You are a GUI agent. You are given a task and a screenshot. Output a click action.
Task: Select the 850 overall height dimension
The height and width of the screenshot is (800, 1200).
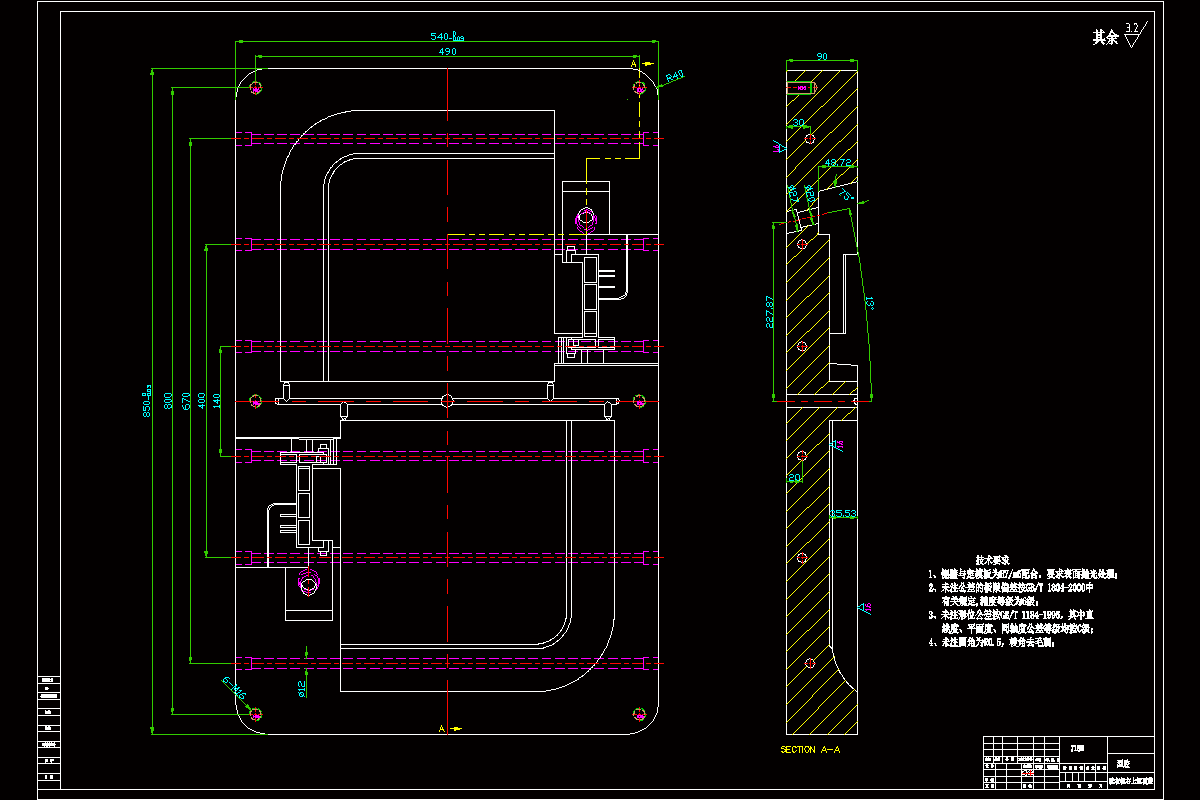coord(147,402)
